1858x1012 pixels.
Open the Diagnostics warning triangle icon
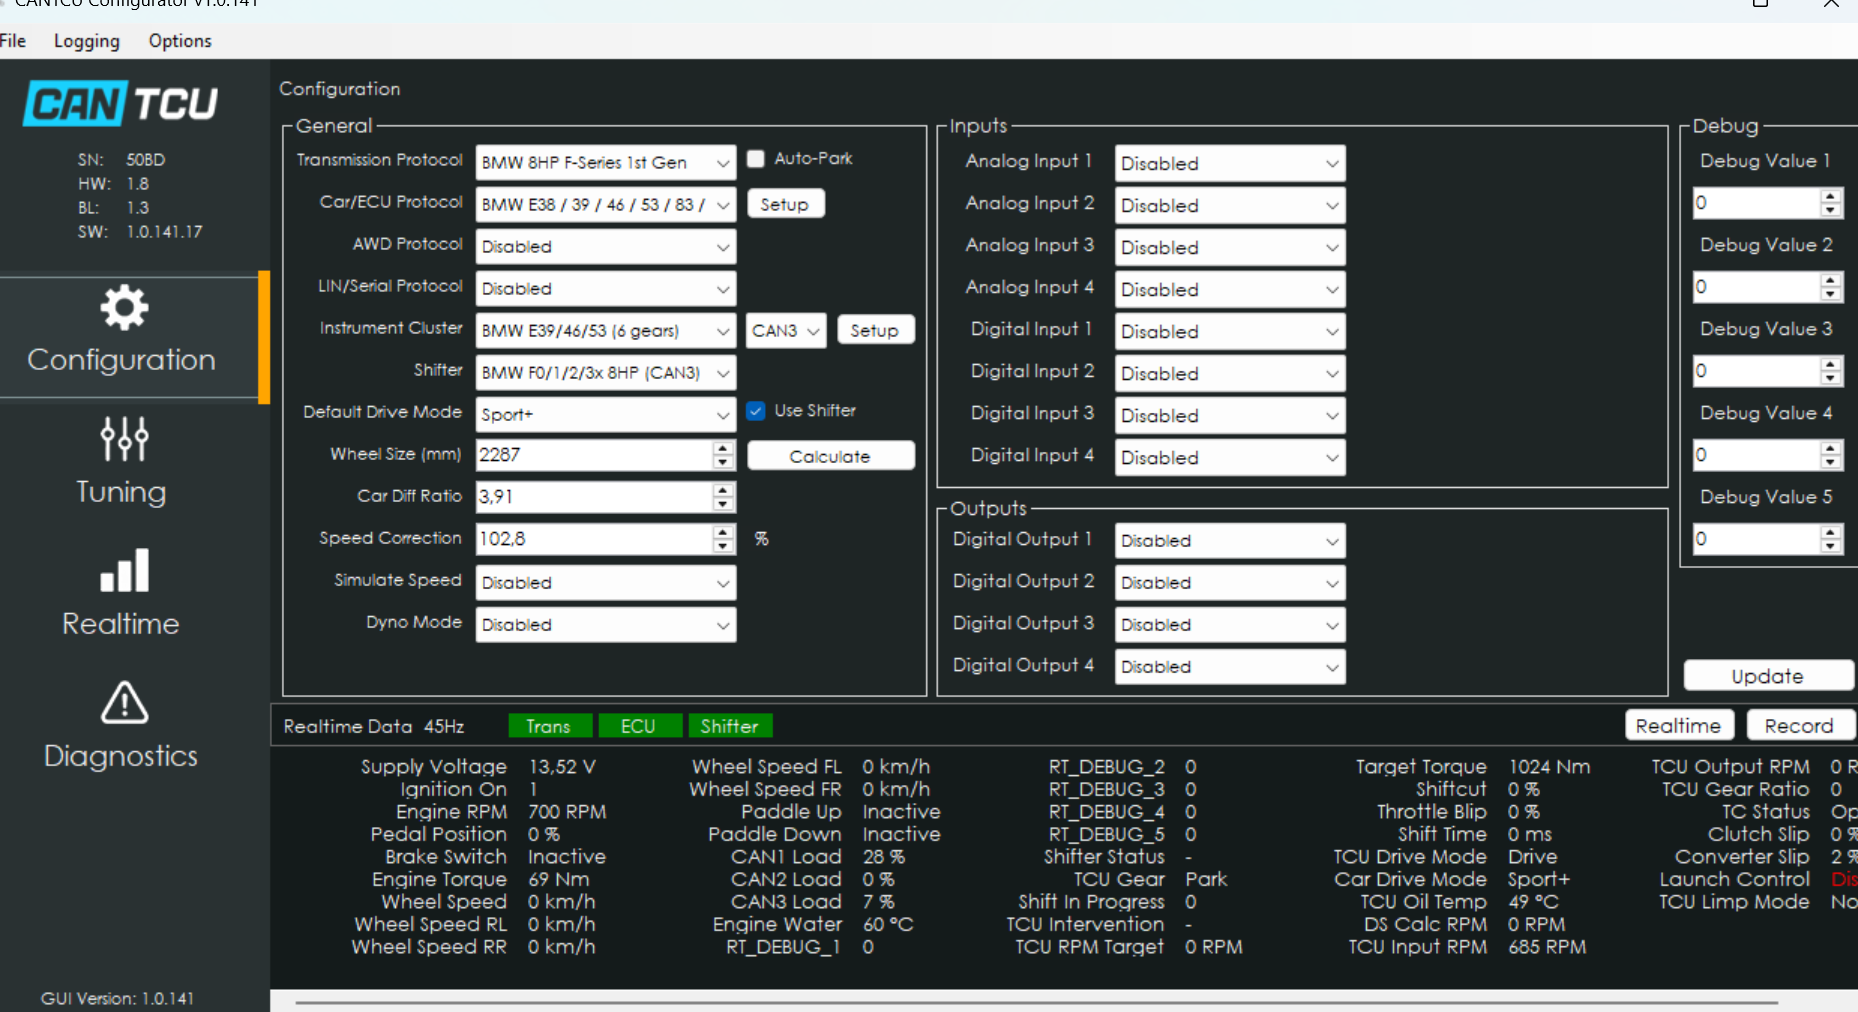point(124,703)
